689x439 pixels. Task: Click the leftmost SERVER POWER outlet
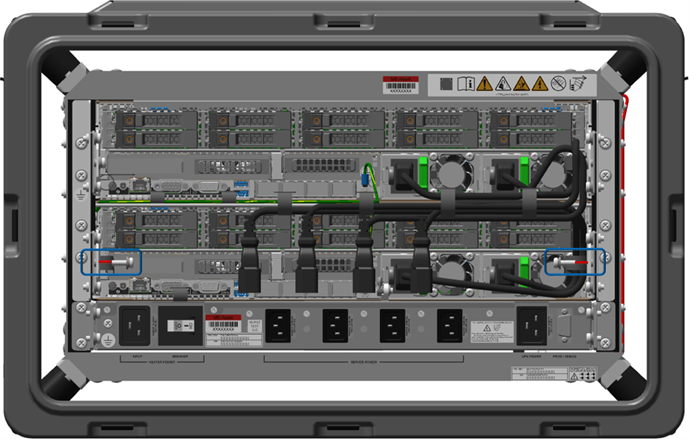point(278,326)
